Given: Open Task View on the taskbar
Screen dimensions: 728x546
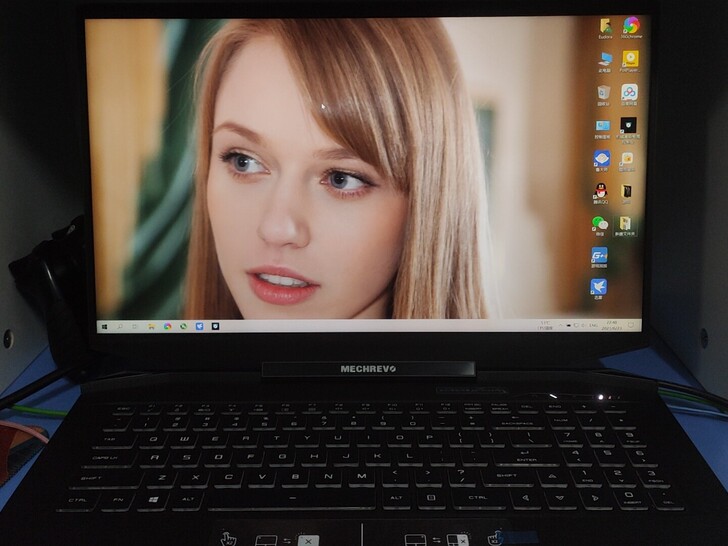Looking at the screenshot, I should point(135,326).
